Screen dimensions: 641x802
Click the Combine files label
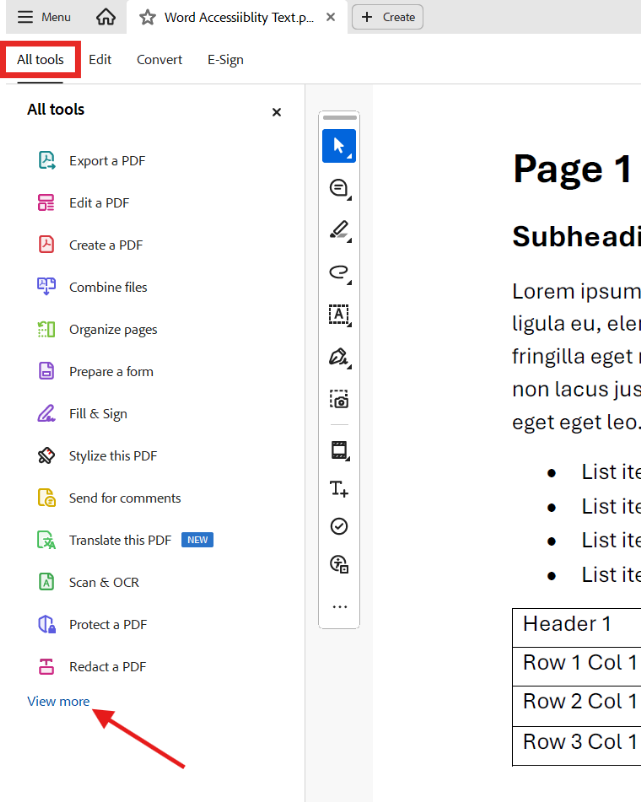[x=108, y=287]
